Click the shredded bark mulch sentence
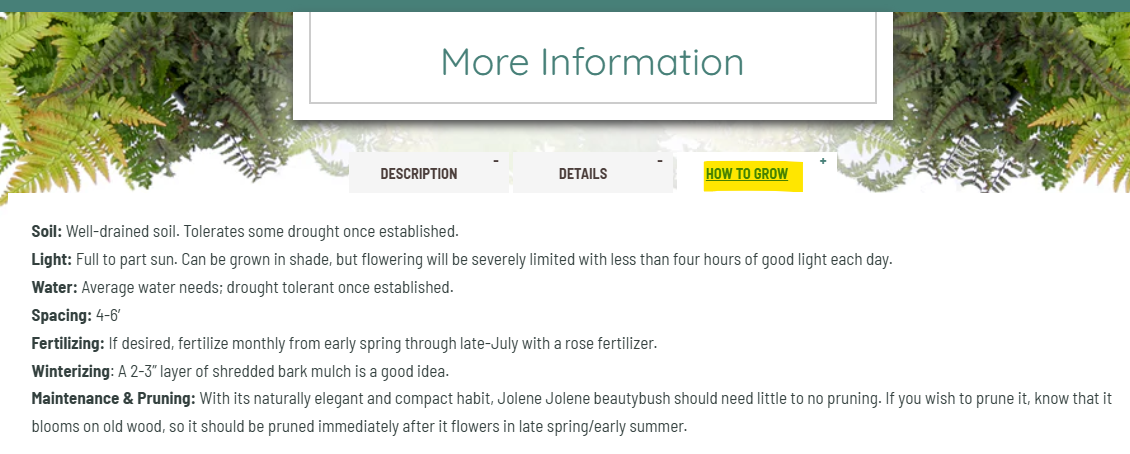The image size is (1130, 454). 284,371
